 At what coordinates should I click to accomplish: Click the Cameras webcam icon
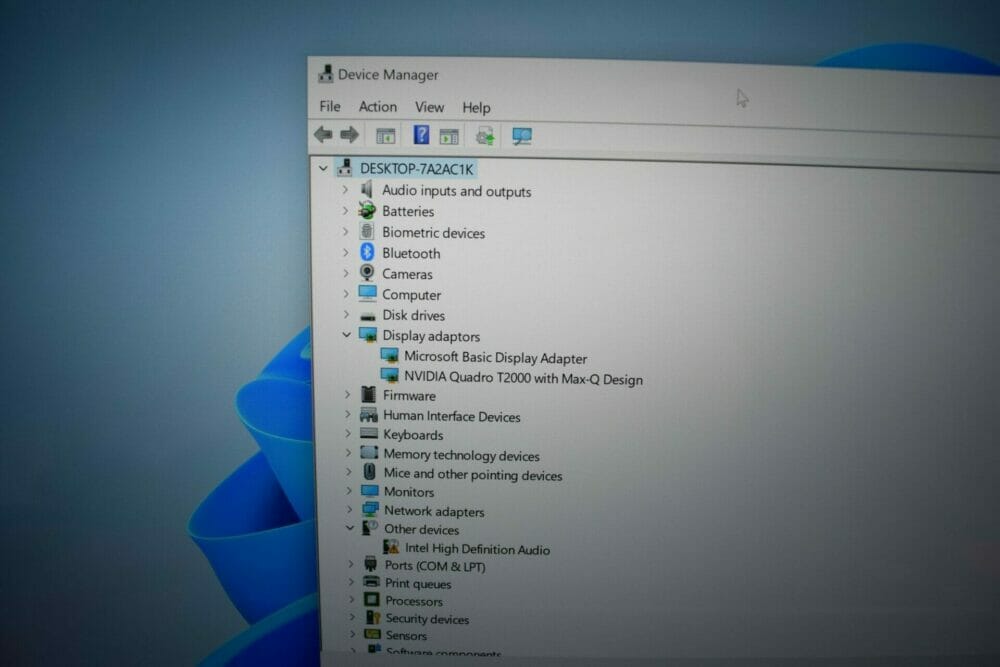point(367,273)
